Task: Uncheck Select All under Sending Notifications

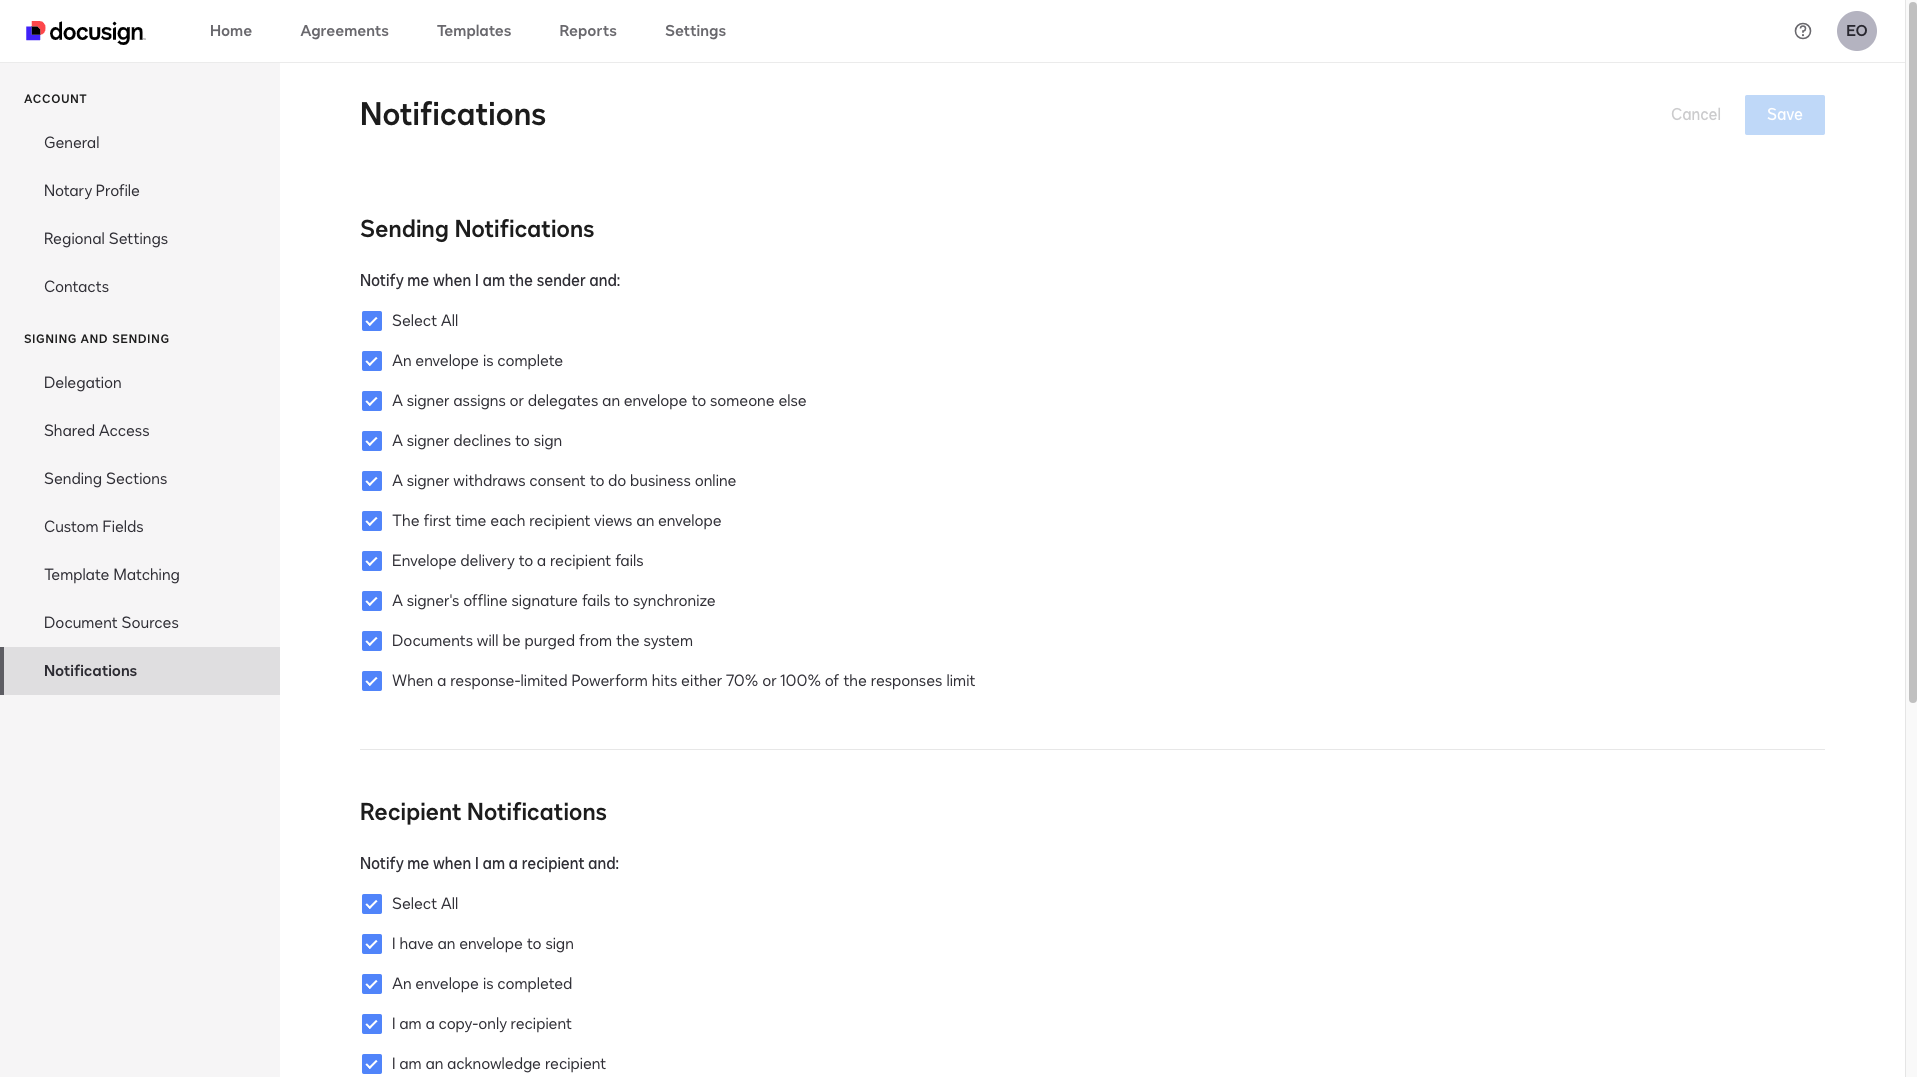Action: (x=371, y=321)
